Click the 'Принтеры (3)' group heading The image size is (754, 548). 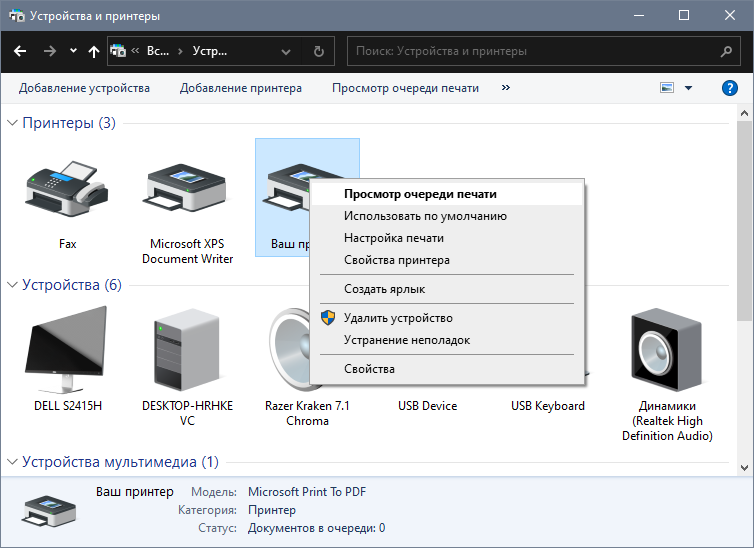(69, 123)
